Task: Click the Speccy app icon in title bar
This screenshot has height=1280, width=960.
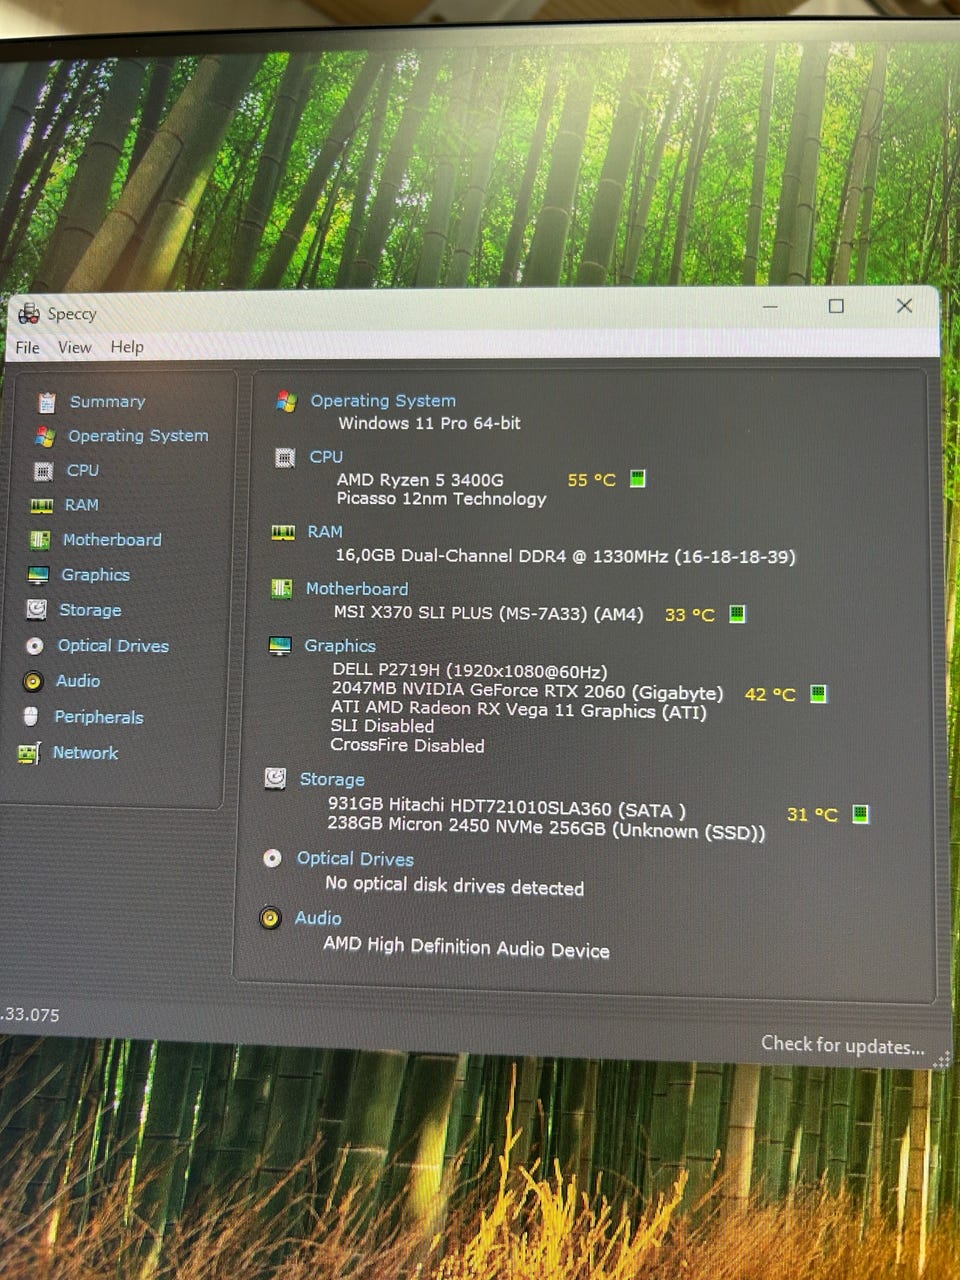Action: 29,314
